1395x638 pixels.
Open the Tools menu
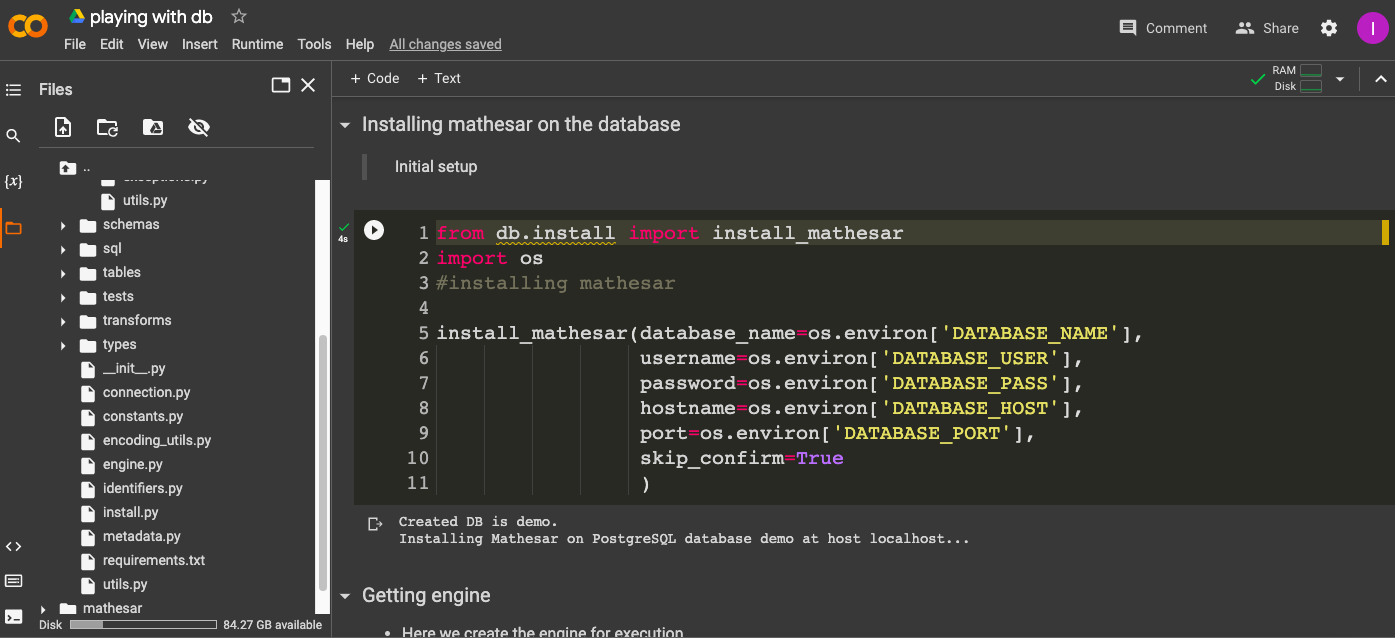tap(314, 44)
